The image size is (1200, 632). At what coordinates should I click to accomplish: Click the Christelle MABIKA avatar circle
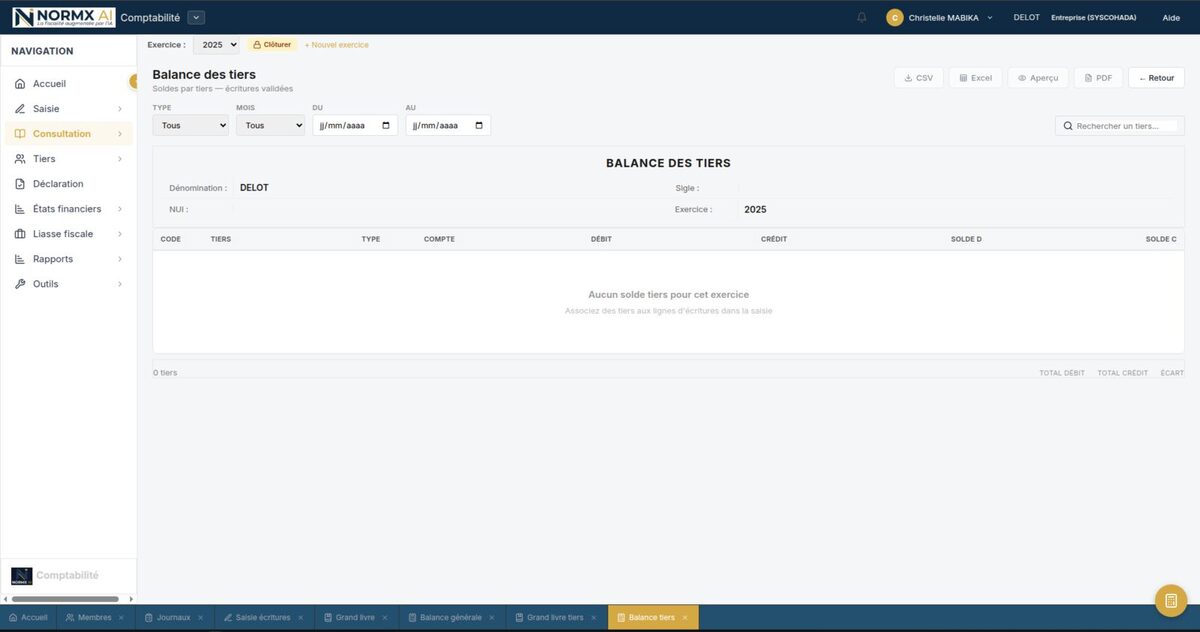[894, 17]
